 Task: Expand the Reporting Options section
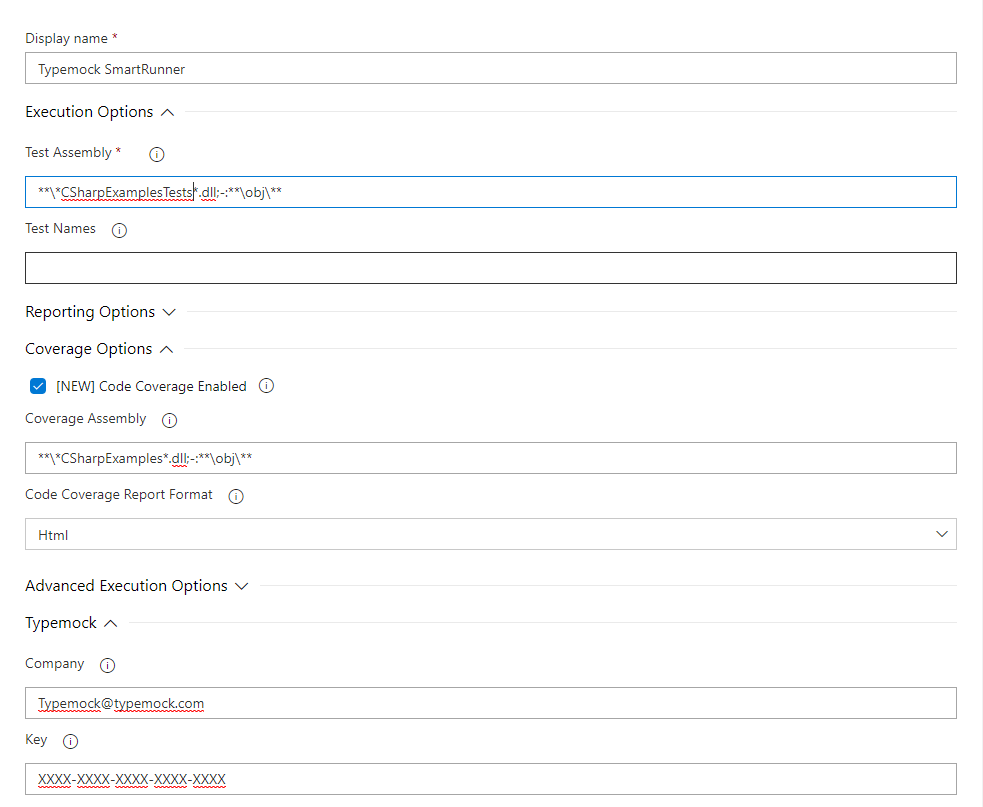point(169,312)
